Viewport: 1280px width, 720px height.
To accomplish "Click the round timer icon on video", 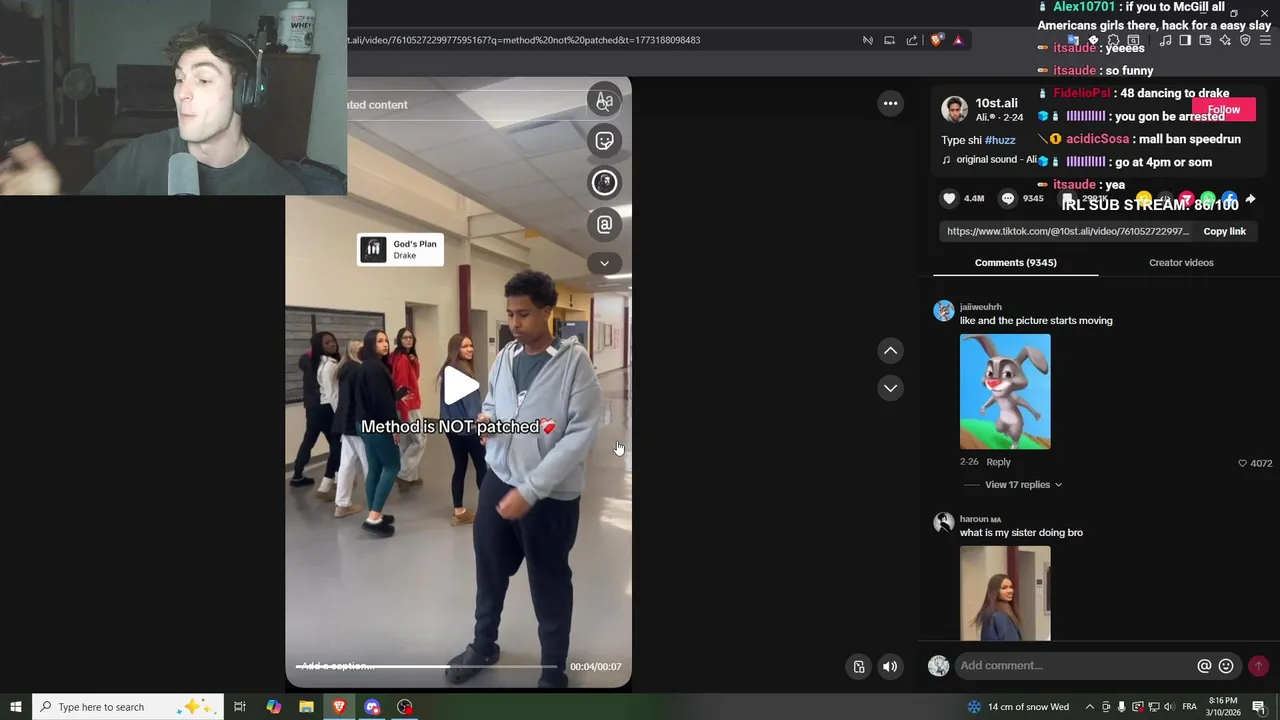I will click(604, 182).
